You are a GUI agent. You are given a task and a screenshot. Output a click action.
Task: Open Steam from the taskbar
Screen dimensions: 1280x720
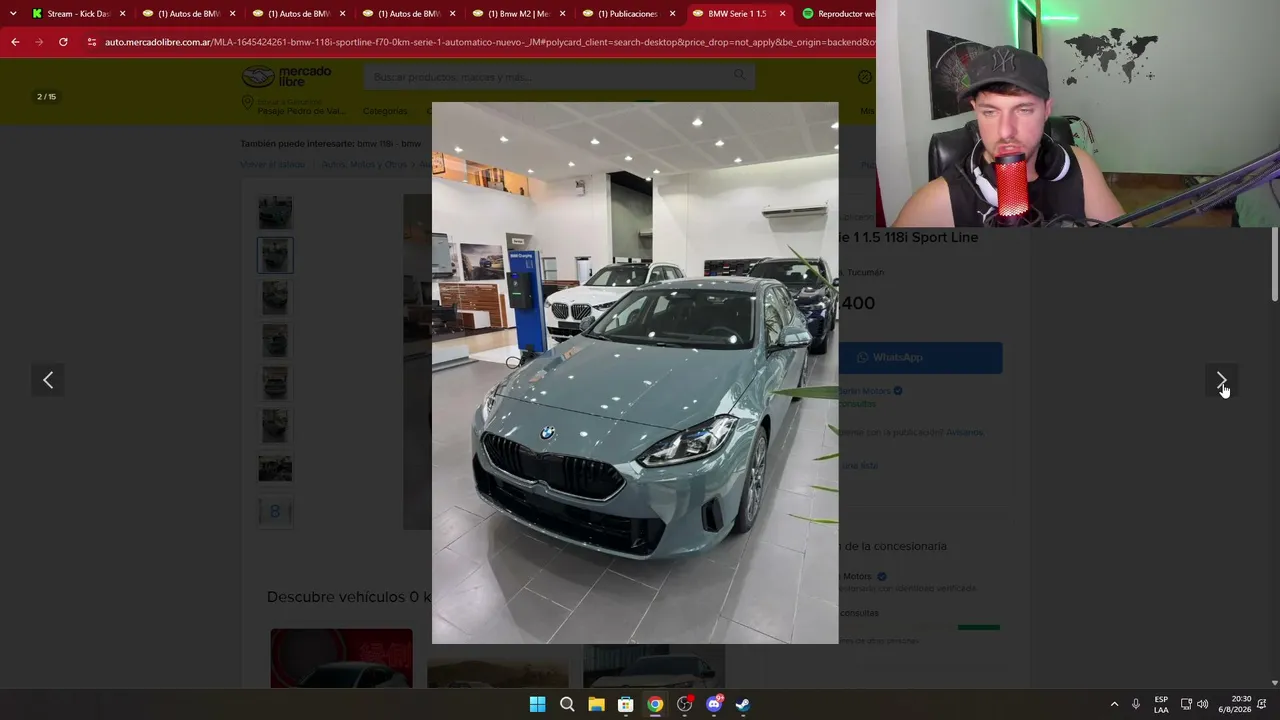point(743,704)
